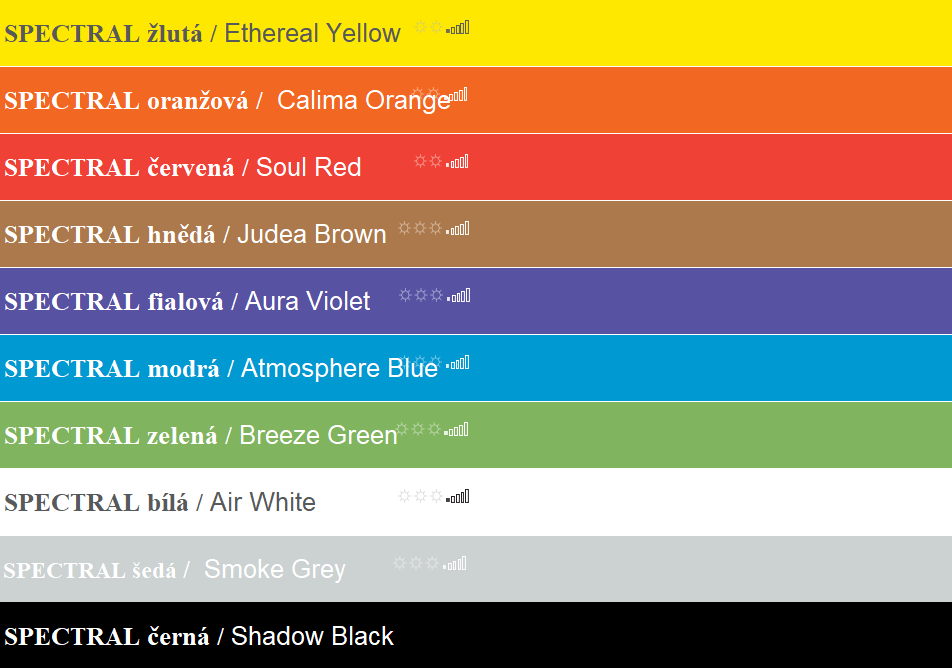Click the three star rating on Air White
Screen dimensions: 952x668
[420, 496]
